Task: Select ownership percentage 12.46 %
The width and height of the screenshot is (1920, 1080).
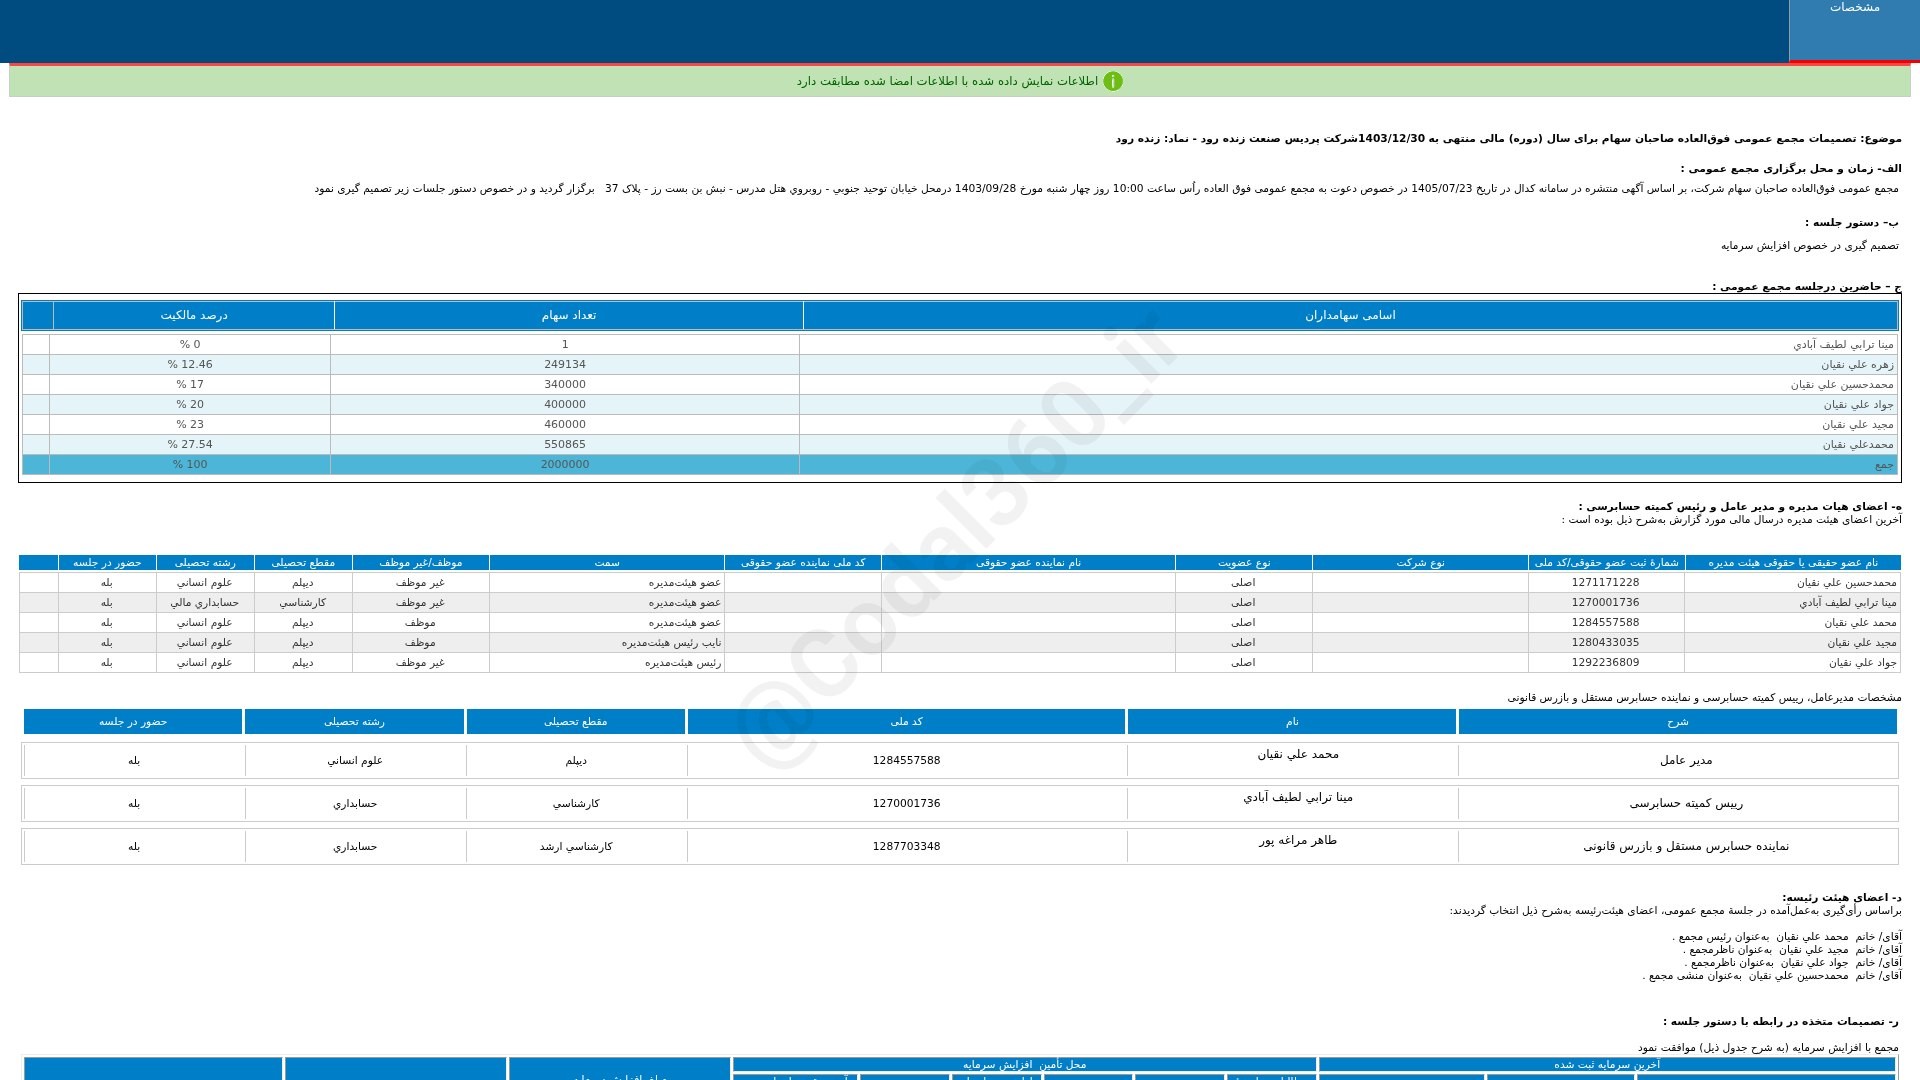Action: click(190, 365)
